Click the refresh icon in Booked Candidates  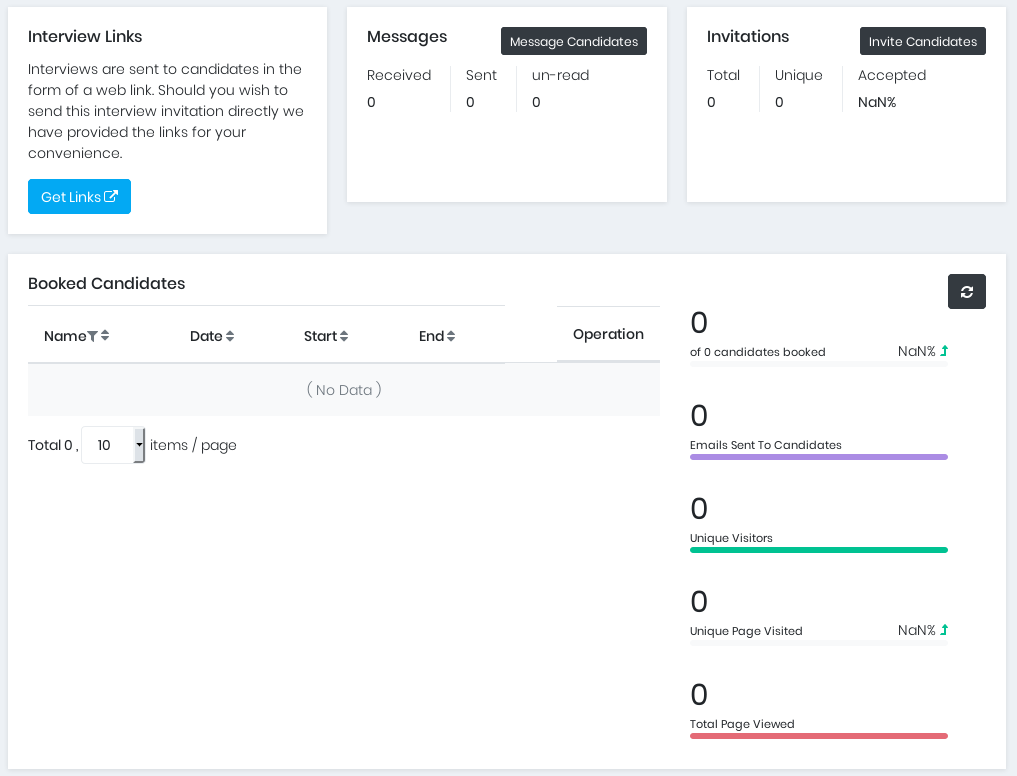(x=966, y=292)
